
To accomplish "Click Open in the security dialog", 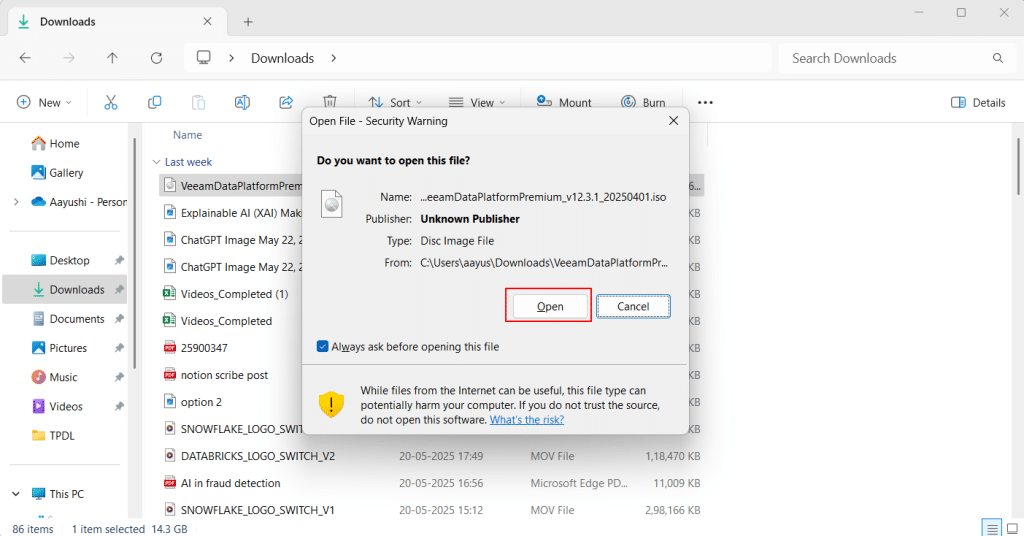I will point(550,306).
